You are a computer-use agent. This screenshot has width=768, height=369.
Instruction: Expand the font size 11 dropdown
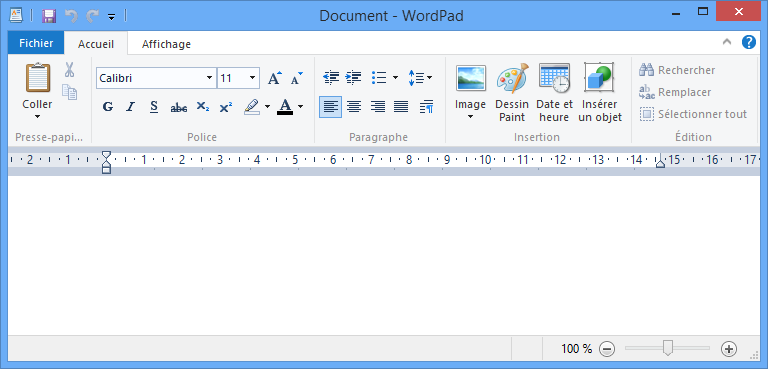(x=252, y=78)
